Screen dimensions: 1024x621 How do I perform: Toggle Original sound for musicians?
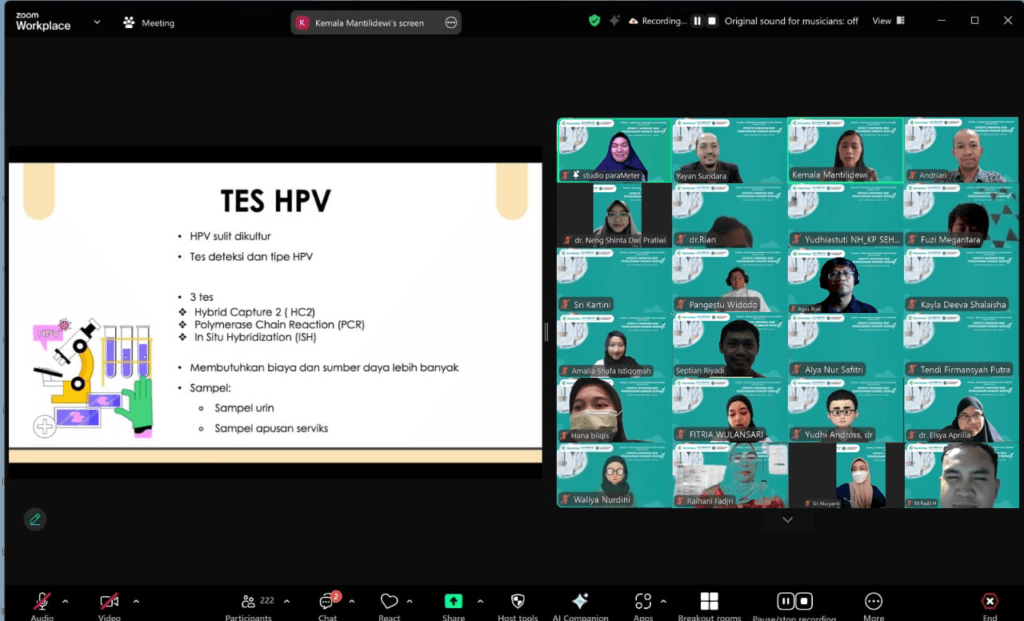coord(790,21)
